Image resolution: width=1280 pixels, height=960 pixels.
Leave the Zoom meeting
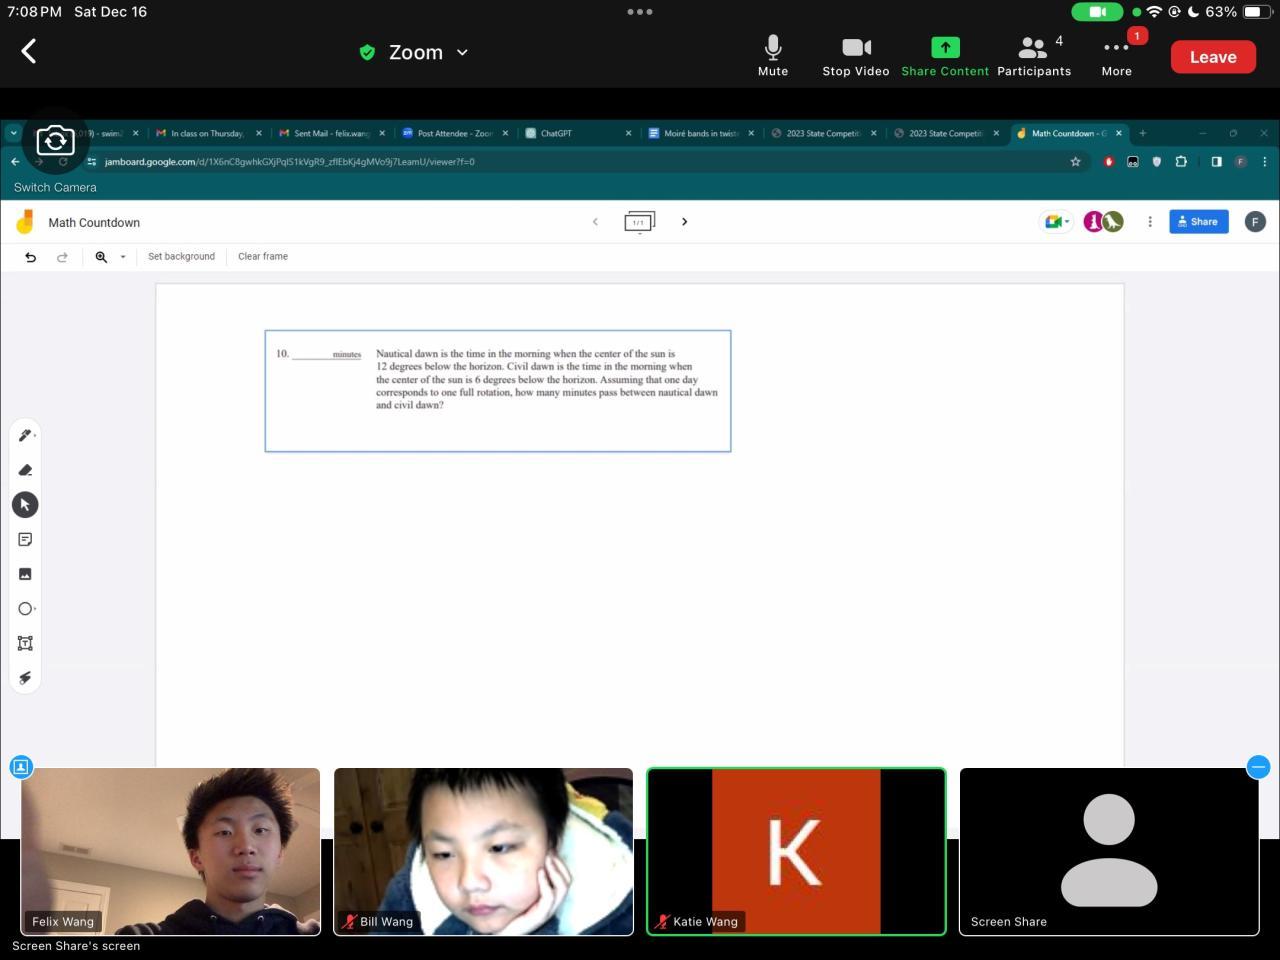tap(1213, 57)
